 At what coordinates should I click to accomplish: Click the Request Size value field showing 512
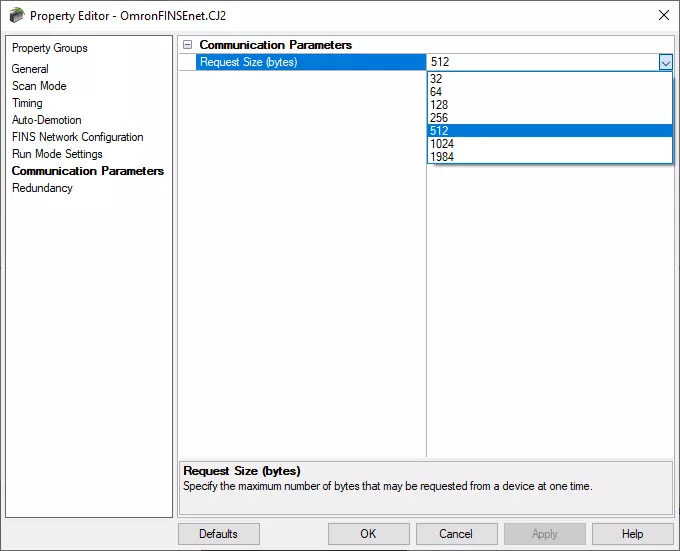[543, 62]
